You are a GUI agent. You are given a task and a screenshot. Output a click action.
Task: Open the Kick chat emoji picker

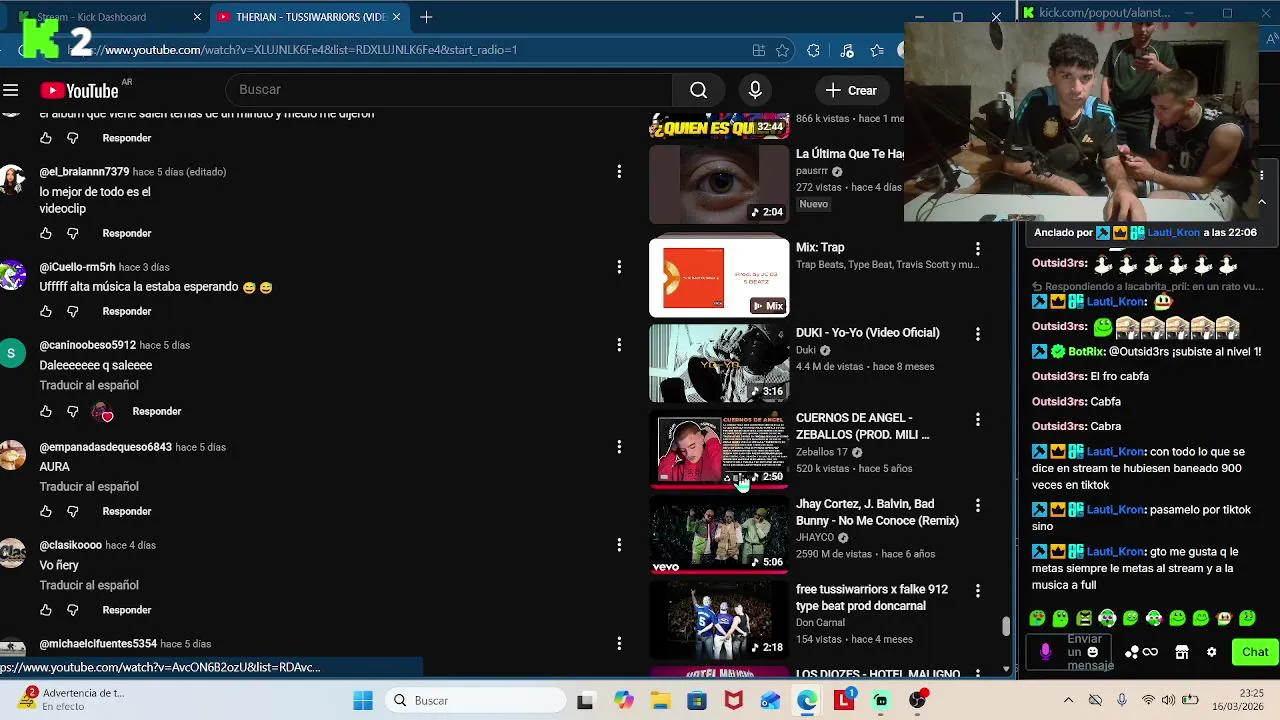tap(1092, 652)
